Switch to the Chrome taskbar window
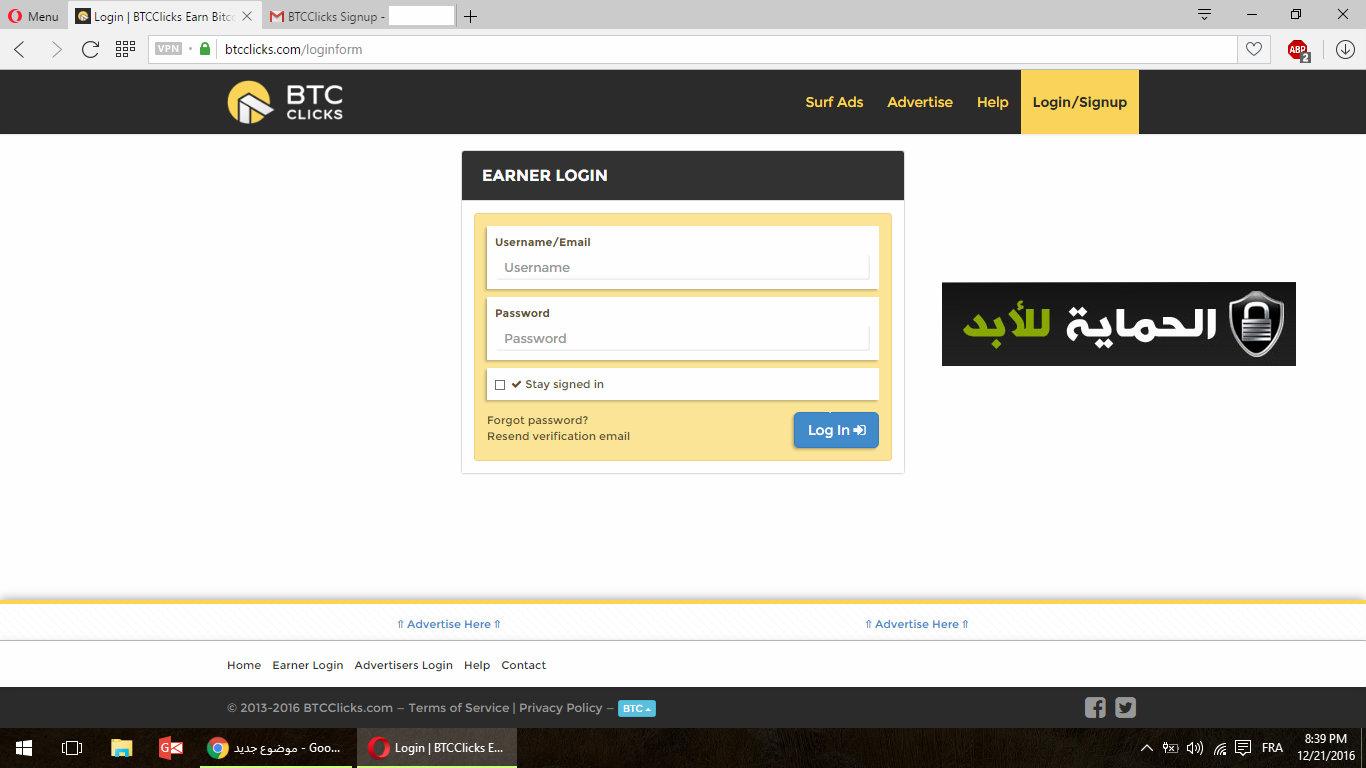This screenshot has width=1366, height=768. point(275,748)
